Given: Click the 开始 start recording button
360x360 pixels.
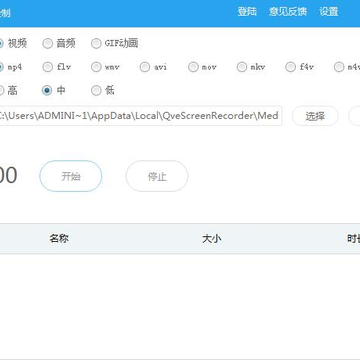Looking at the screenshot, I should click(71, 176).
